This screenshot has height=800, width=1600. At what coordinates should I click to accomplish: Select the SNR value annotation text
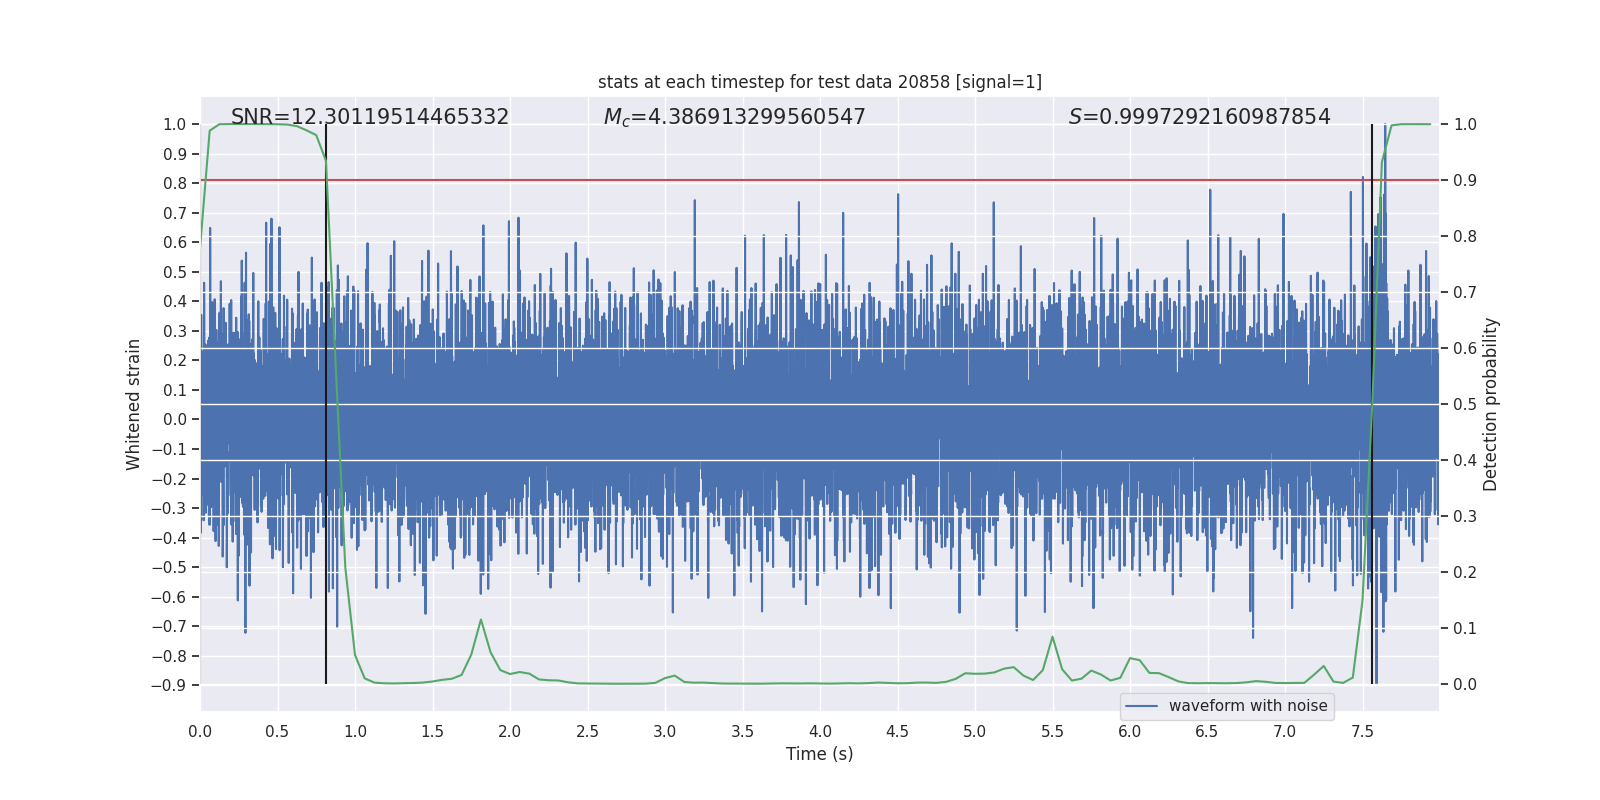(x=370, y=117)
